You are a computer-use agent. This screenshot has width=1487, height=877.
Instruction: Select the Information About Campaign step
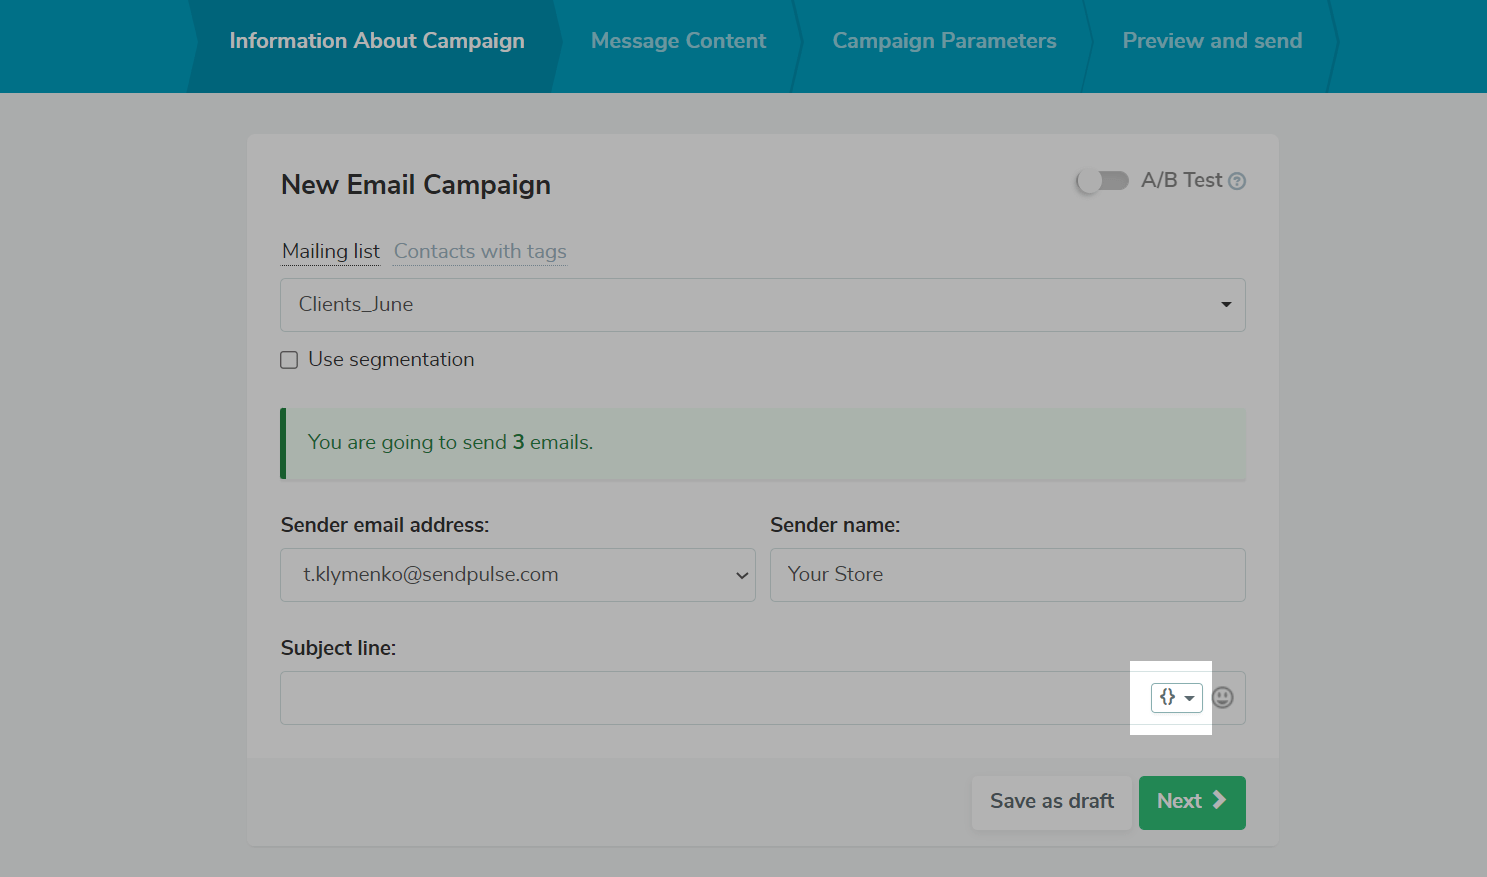377,41
